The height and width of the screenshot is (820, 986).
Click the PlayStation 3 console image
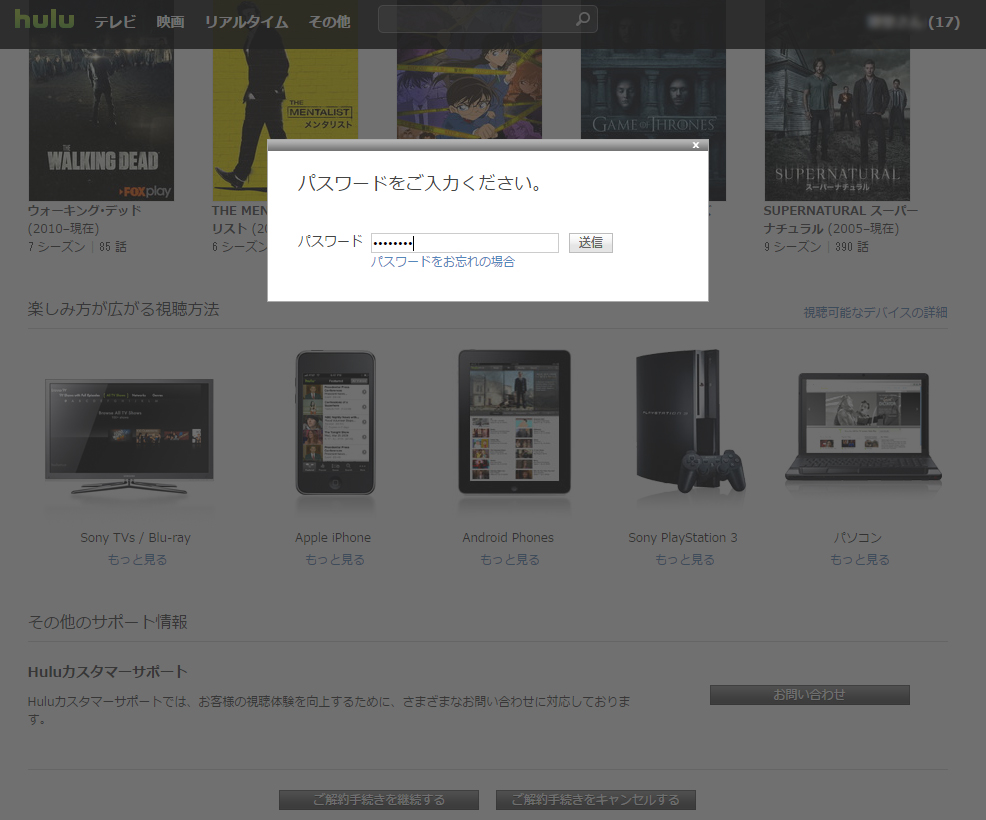pyautogui.click(x=690, y=421)
